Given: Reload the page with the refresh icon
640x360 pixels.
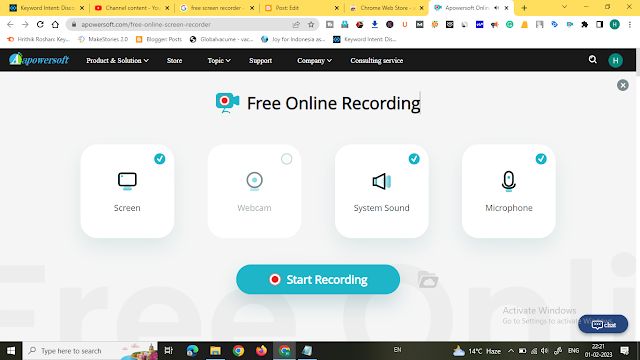Looking at the screenshot, I should point(40,24).
